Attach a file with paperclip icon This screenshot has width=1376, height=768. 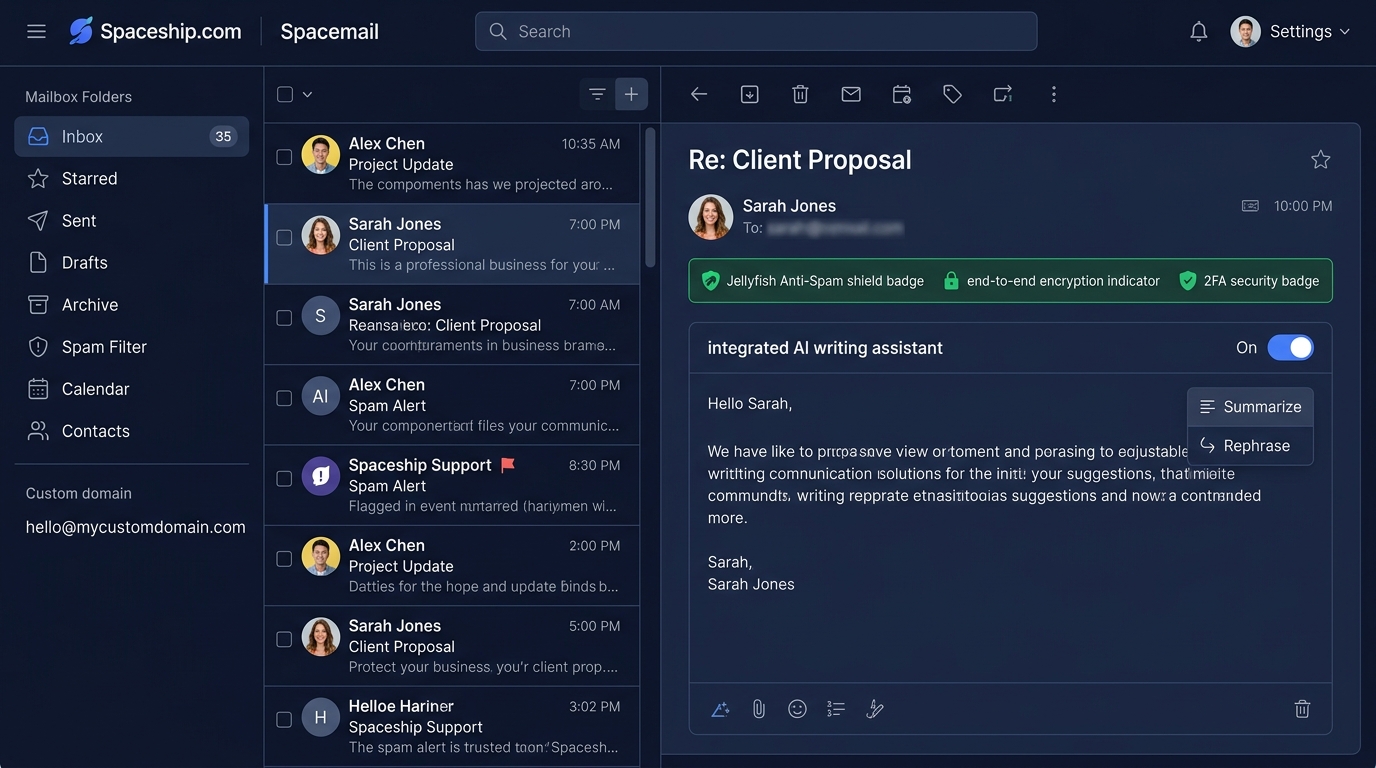click(x=759, y=709)
